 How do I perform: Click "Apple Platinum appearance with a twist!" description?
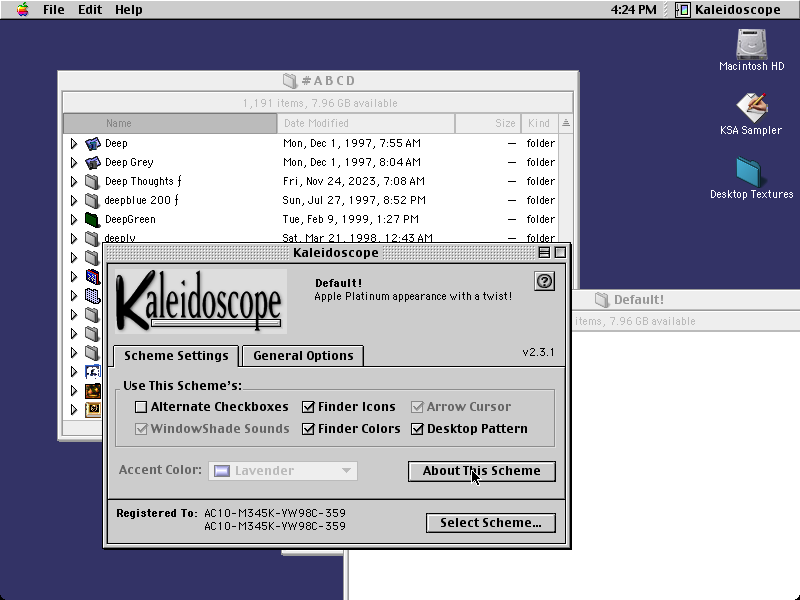pos(413,296)
